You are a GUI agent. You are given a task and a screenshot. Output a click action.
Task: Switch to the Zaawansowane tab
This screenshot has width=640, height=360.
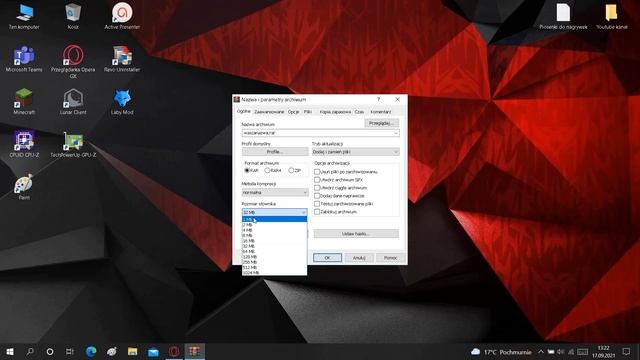tap(269, 112)
